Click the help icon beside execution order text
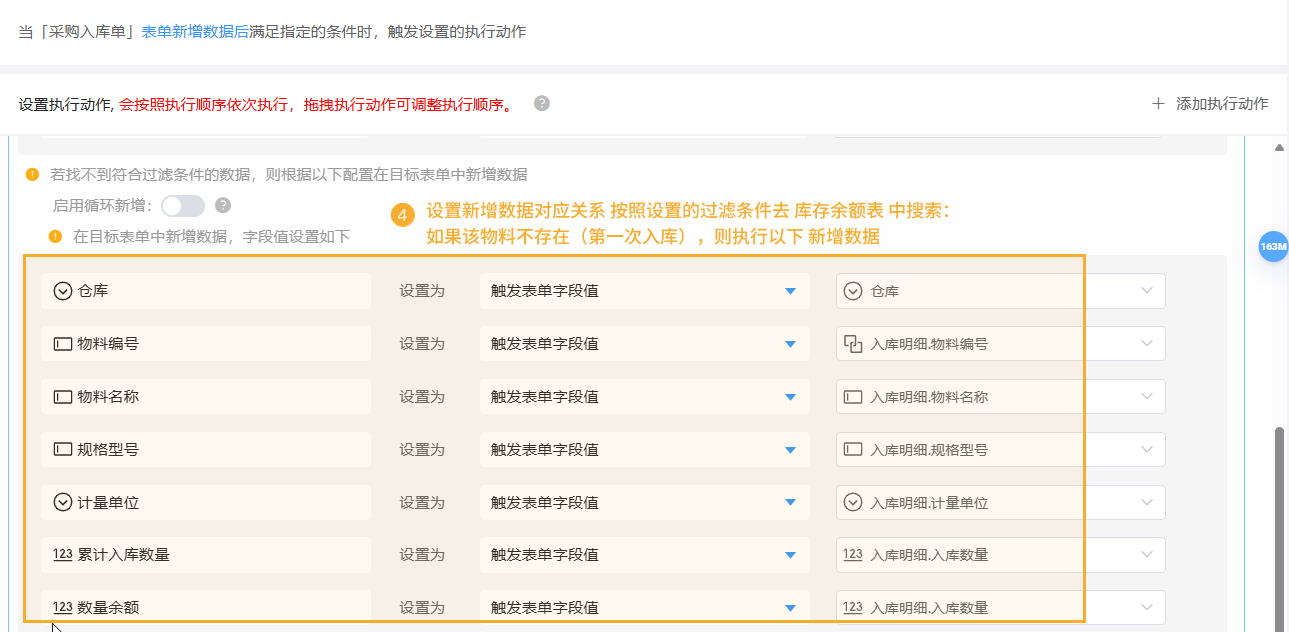This screenshot has height=632, width=1289. 542,103
